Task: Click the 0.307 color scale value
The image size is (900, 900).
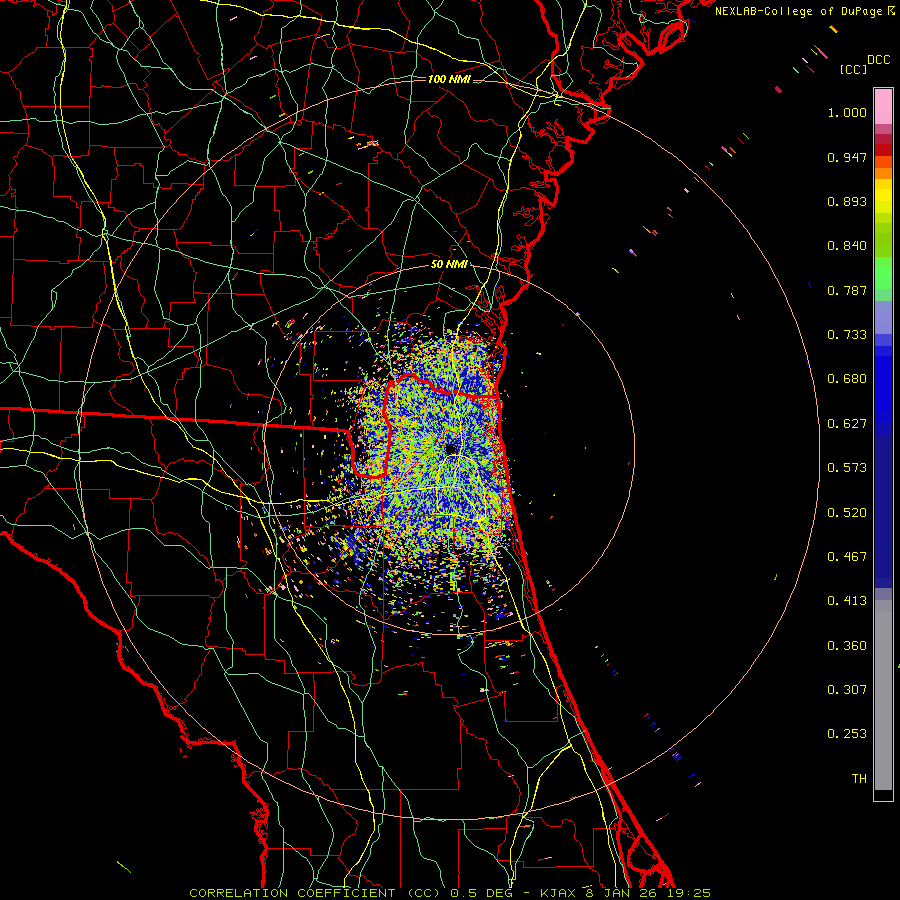Action: pos(847,690)
